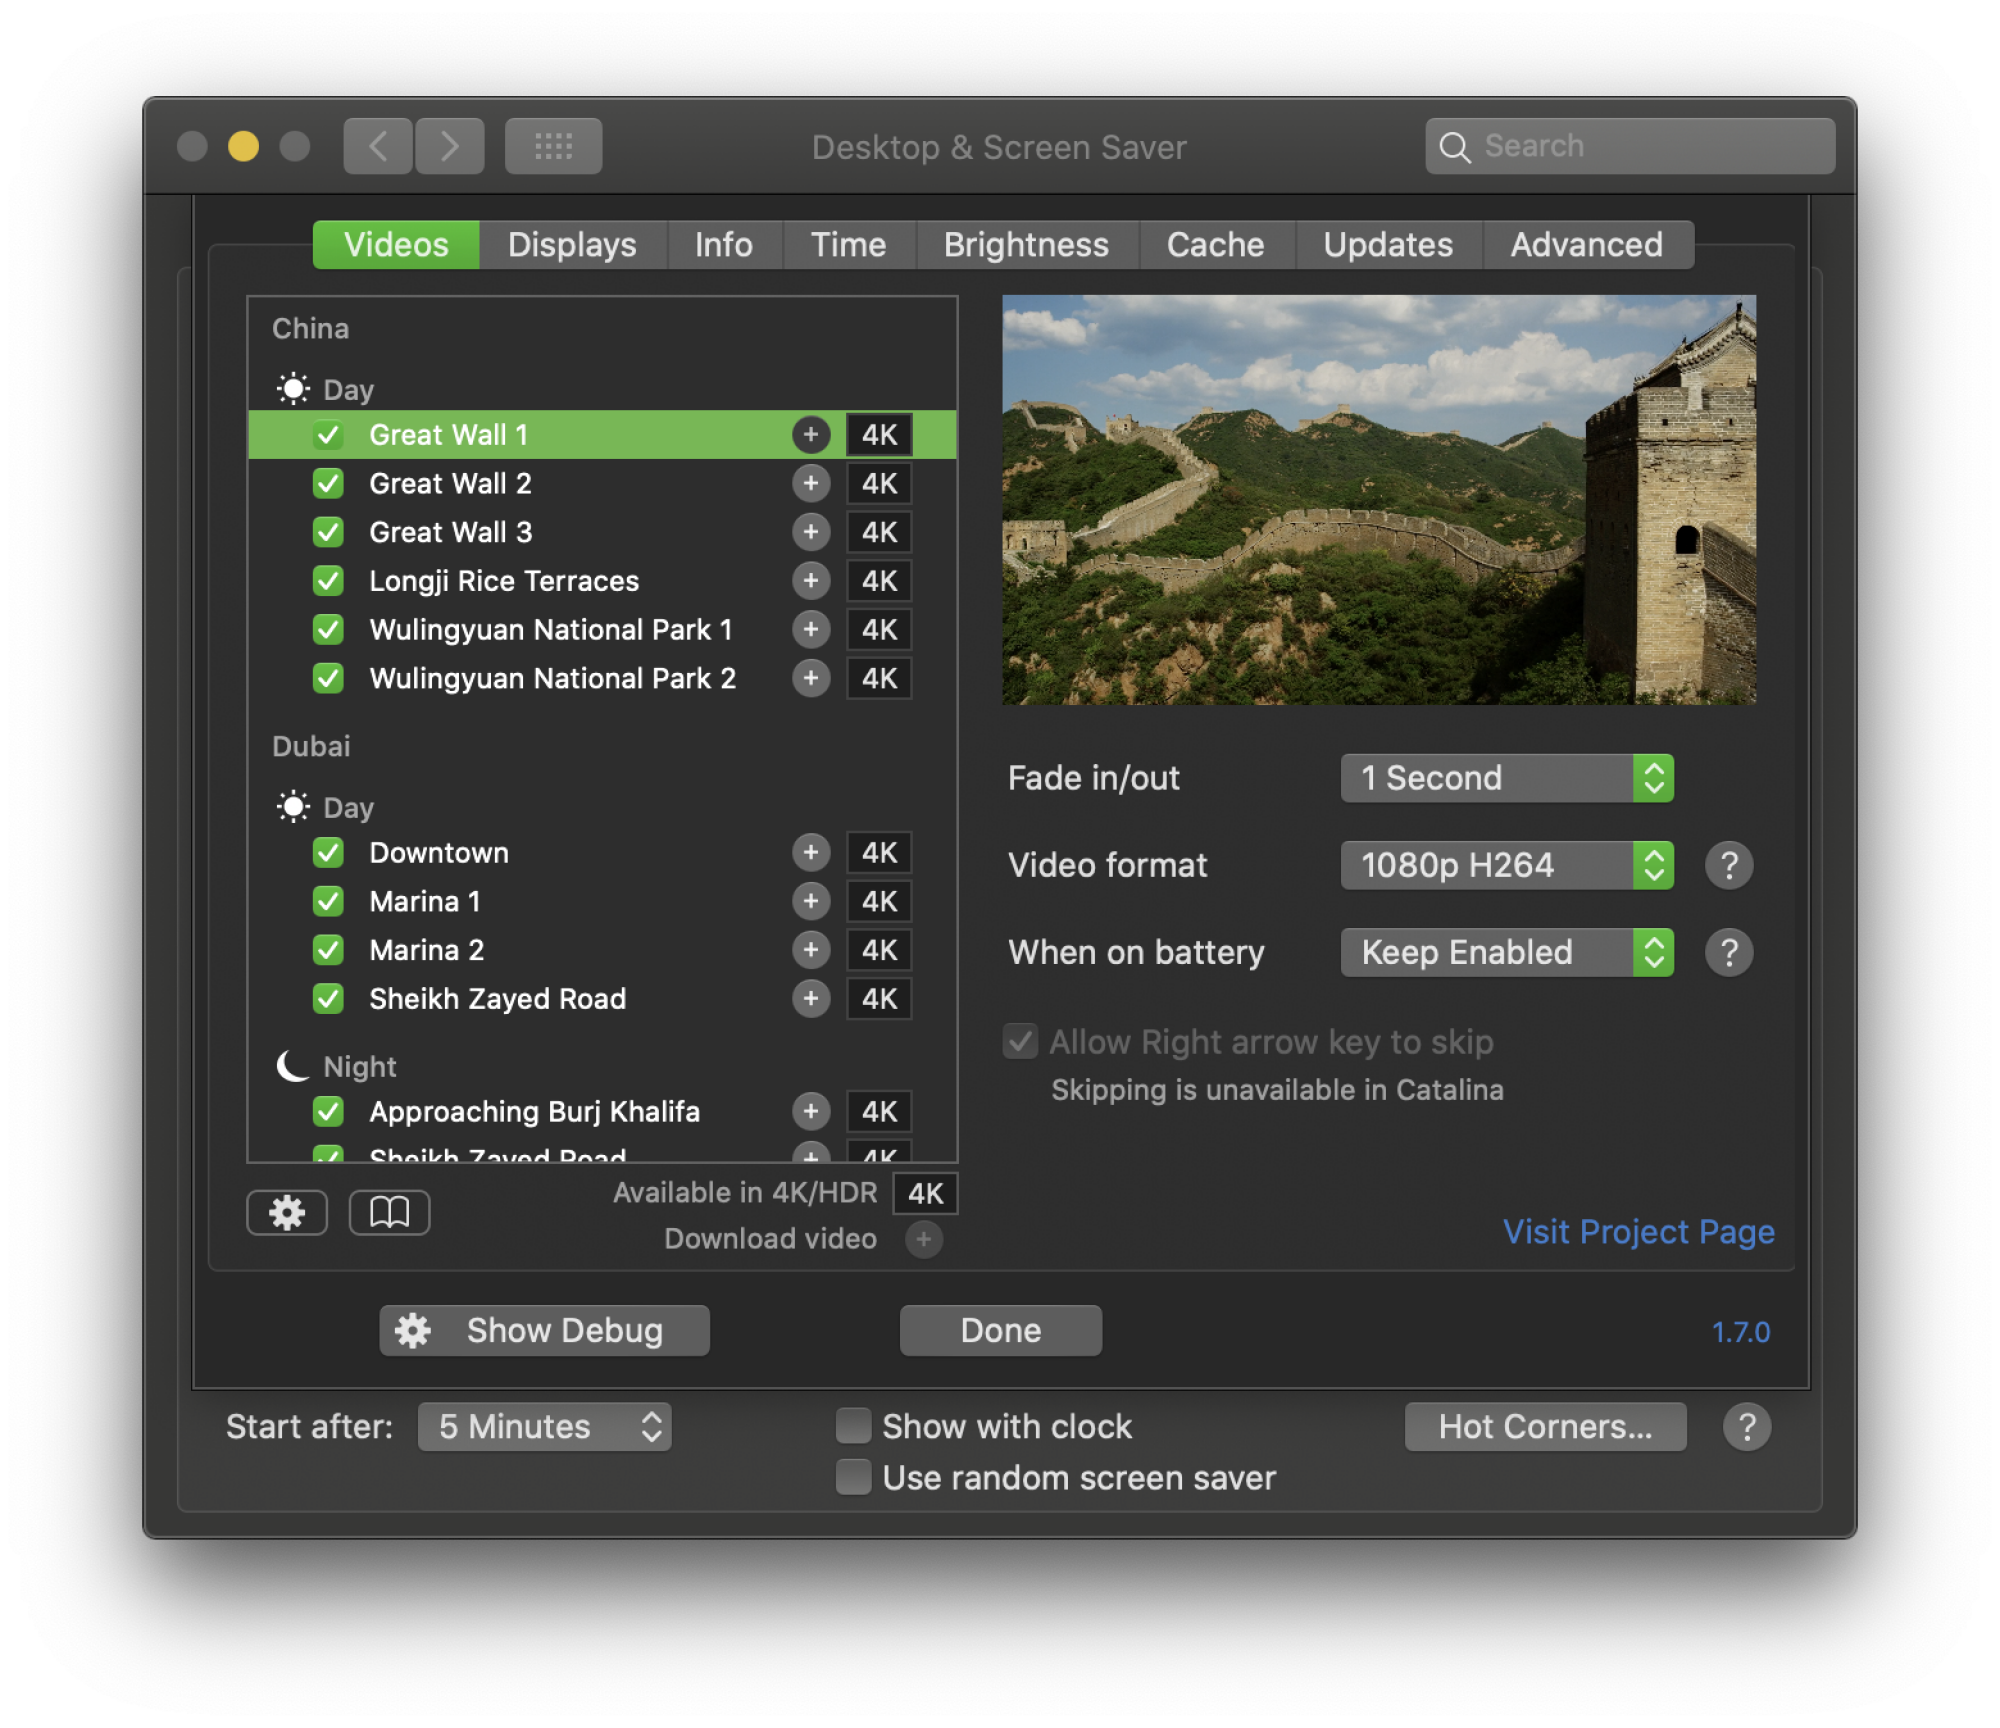Click the plus icon for Approaching Burj Khalifa
This screenshot has width=2000, height=1728.
point(811,1112)
